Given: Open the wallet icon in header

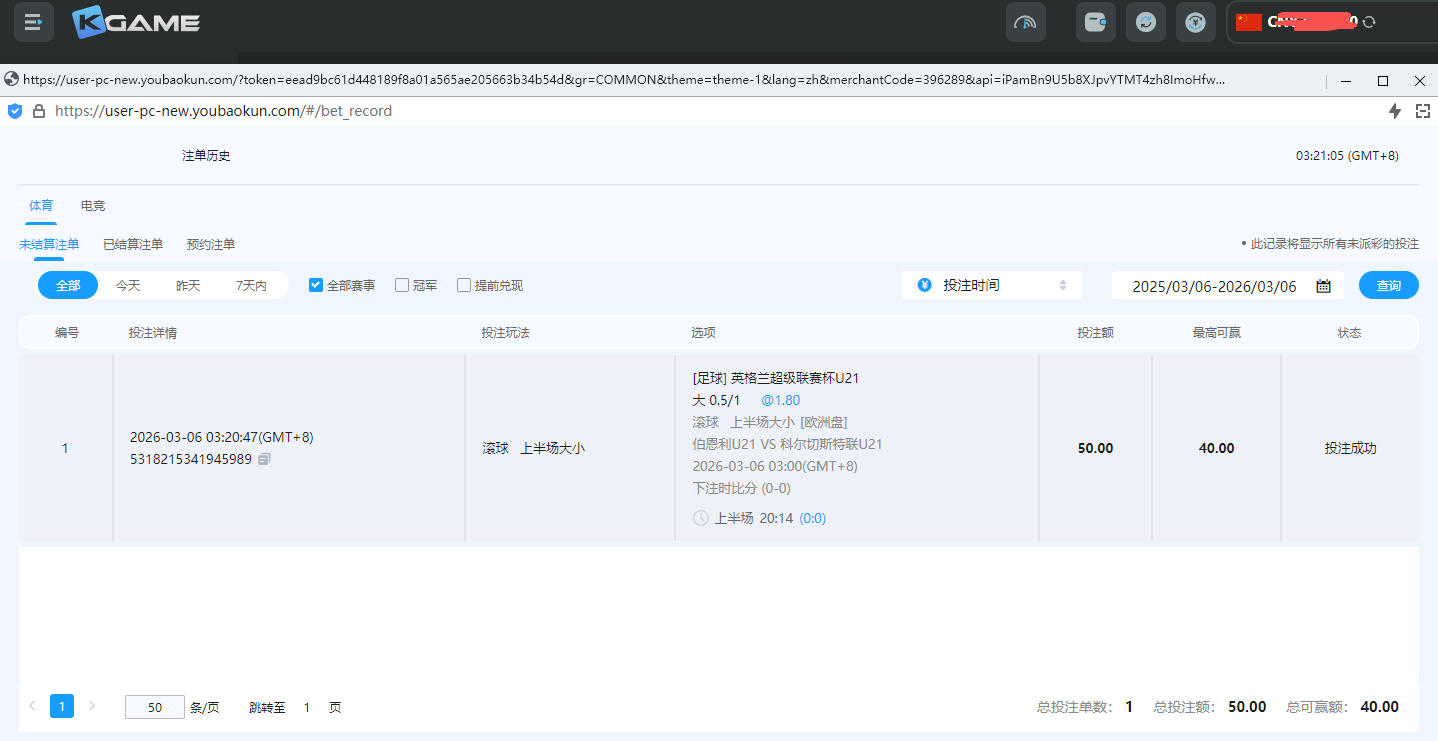Looking at the screenshot, I should tap(1095, 22).
